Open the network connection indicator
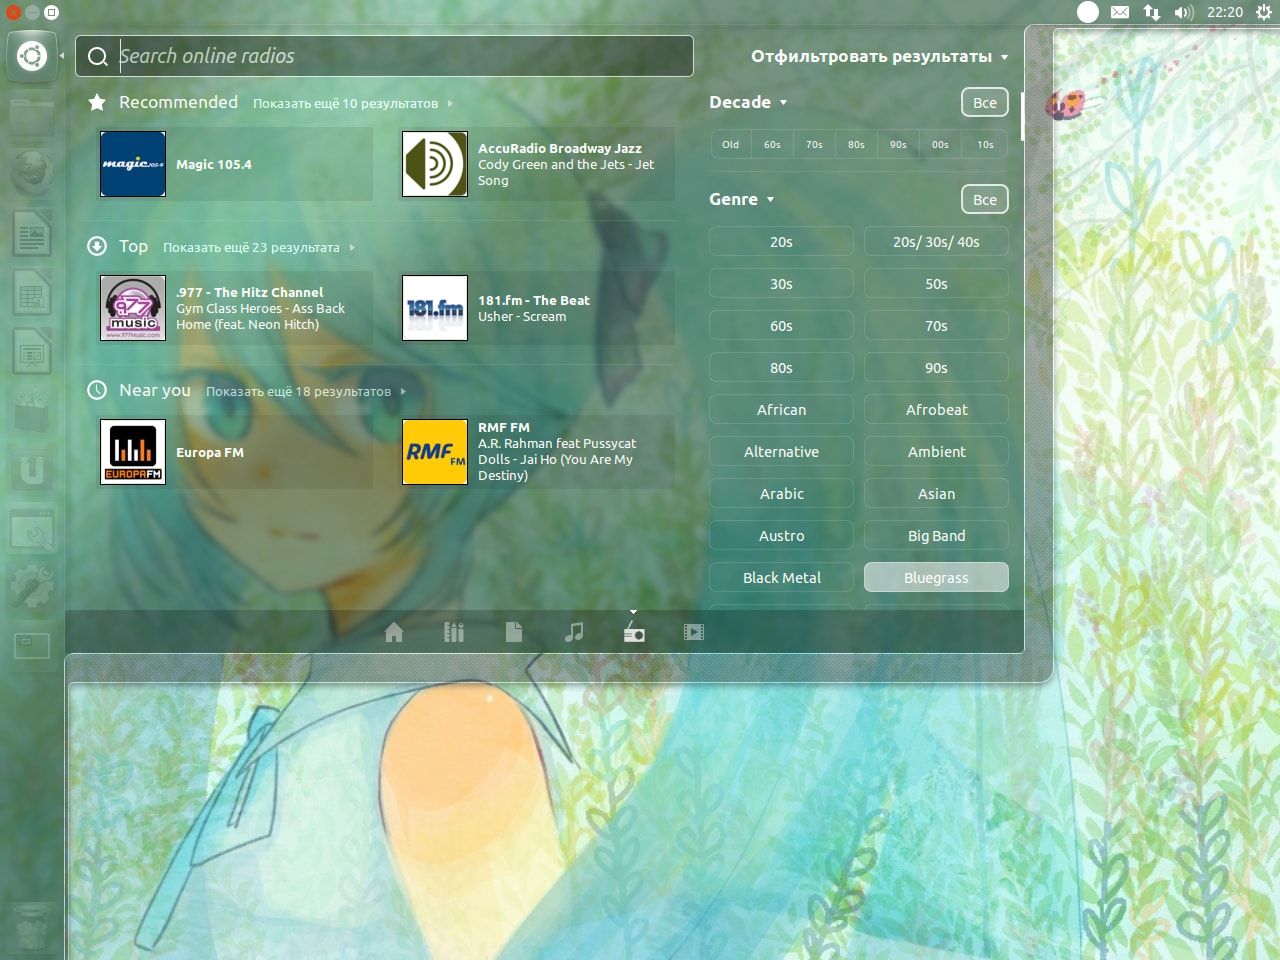The height and width of the screenshot is (960, 1280). pyautogui.click(x=1152, y=12)
